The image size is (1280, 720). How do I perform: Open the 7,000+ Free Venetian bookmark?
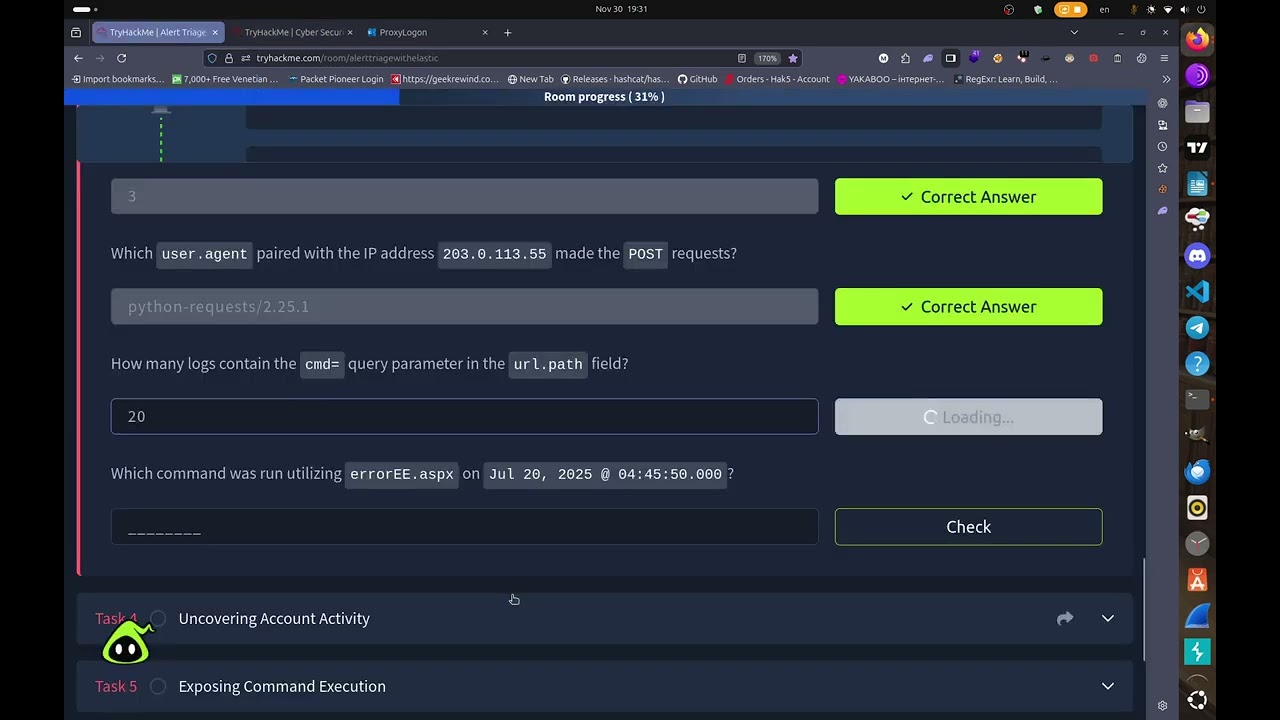(x=225, y=79)
